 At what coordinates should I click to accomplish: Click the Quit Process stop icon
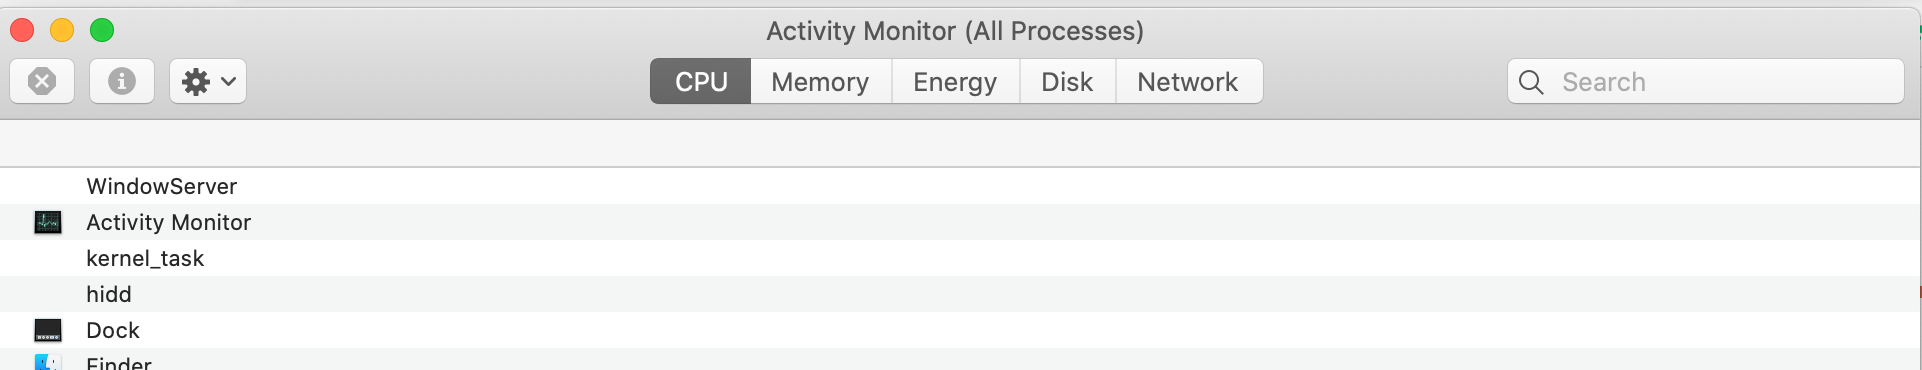[x=42, y=81]
